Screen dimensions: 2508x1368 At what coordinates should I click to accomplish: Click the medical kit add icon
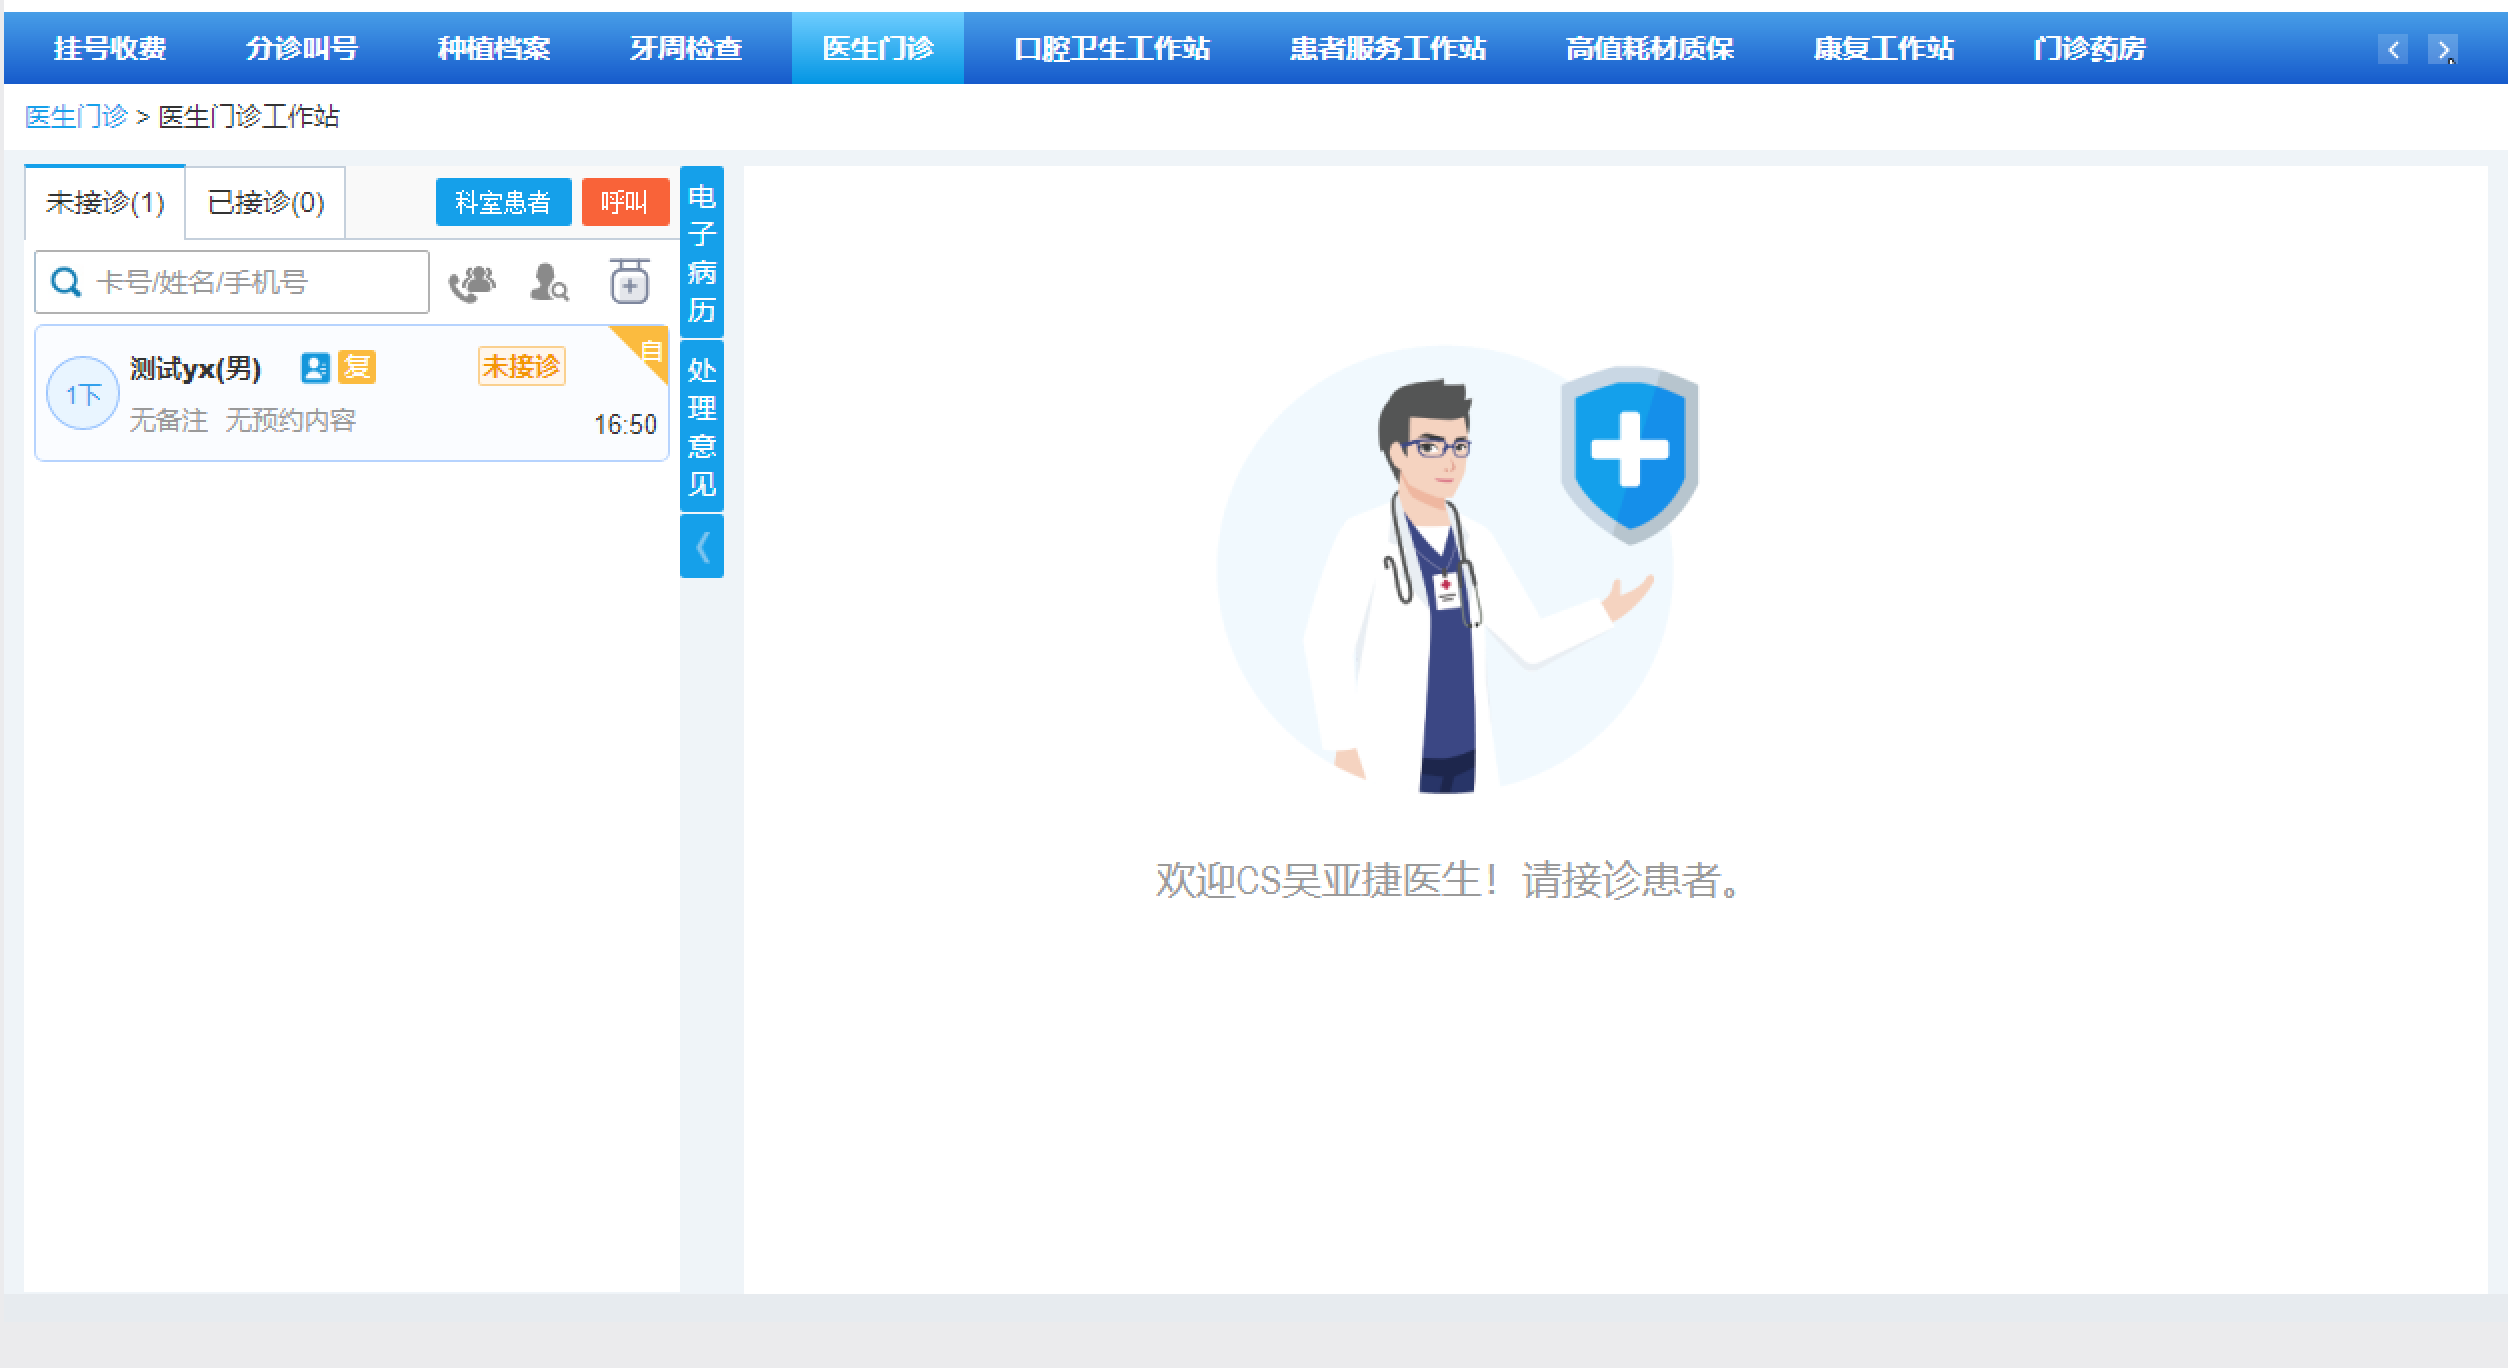click(629, 282)
